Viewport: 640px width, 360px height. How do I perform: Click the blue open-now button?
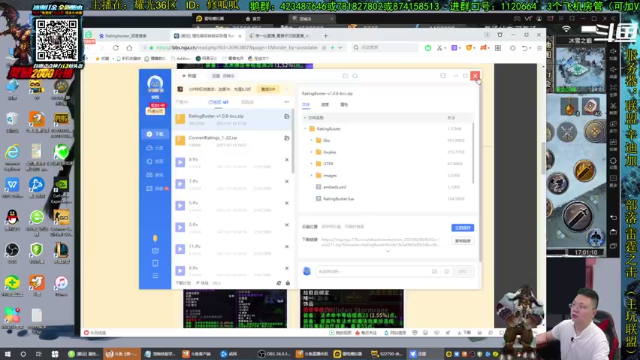coord(462,228)
